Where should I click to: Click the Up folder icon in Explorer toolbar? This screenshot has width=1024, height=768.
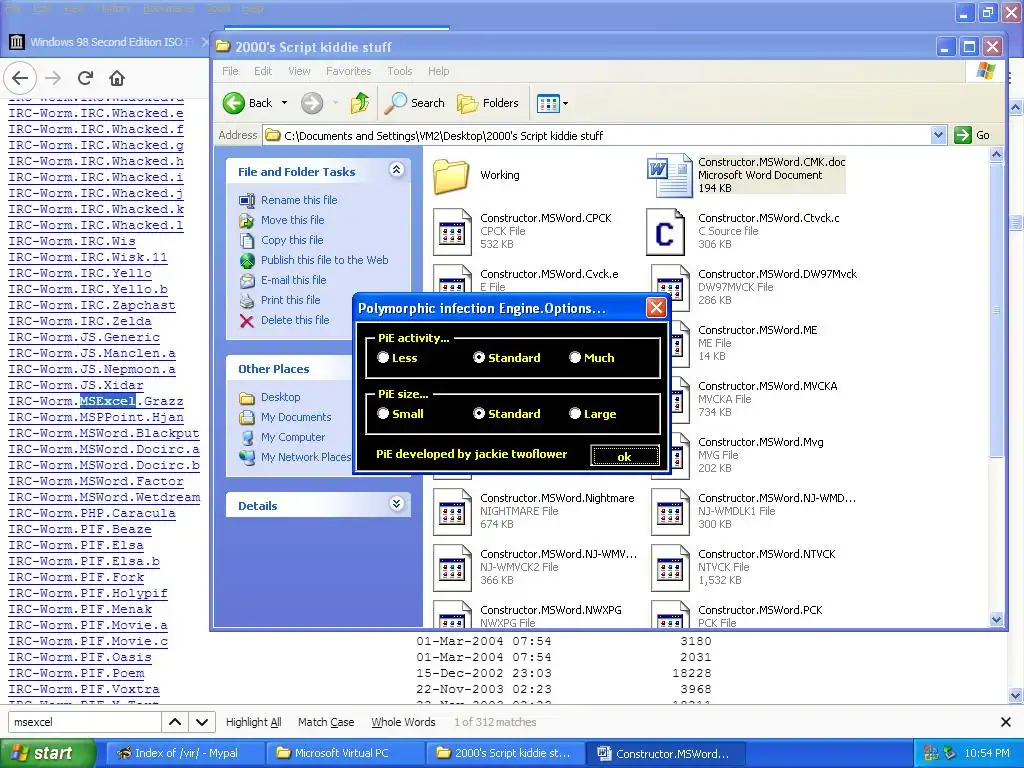point(359,103)
